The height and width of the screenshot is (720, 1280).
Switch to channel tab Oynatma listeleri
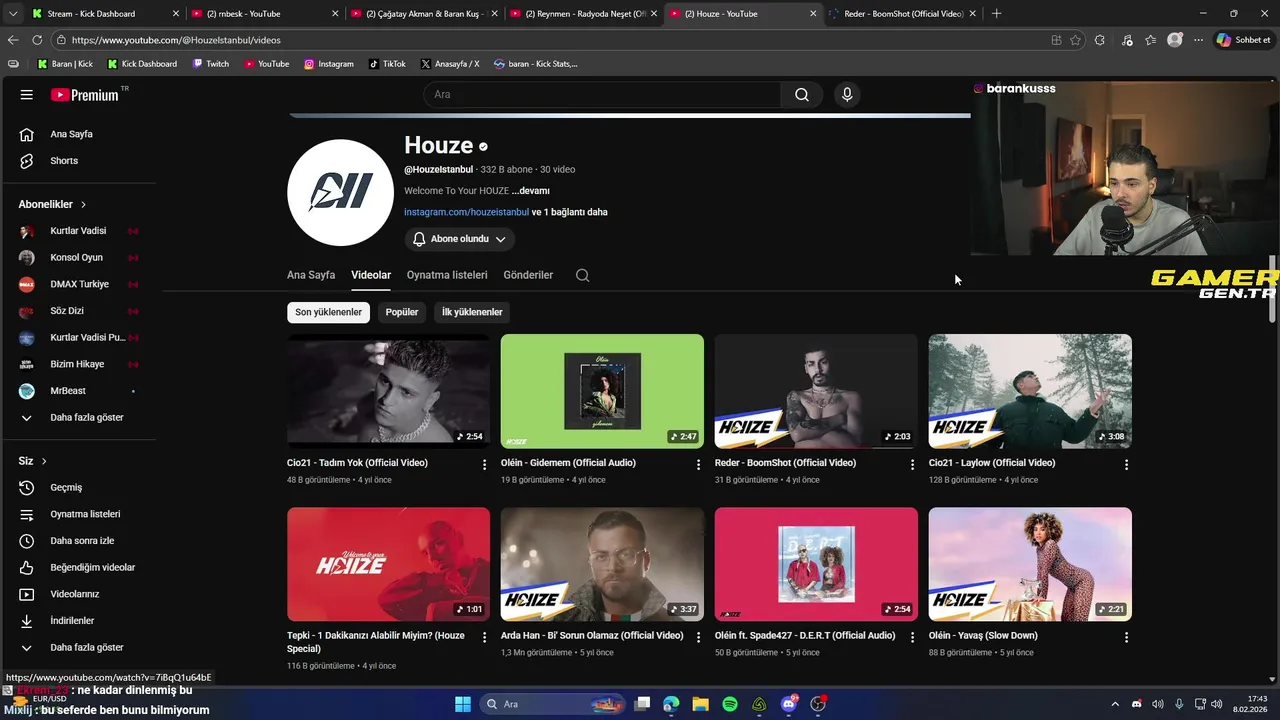[447, 275]
